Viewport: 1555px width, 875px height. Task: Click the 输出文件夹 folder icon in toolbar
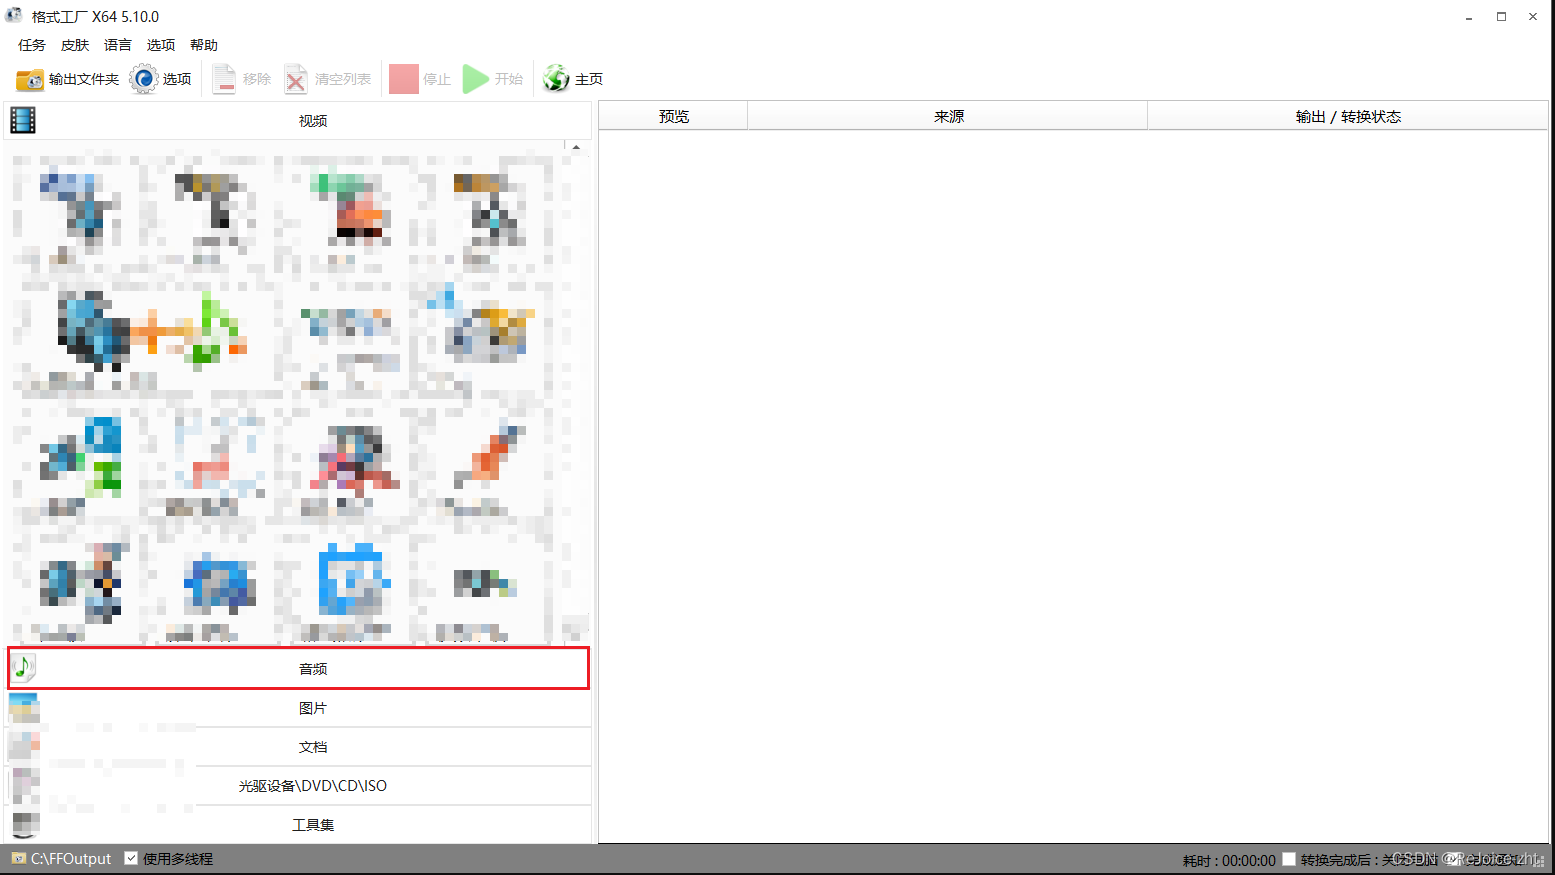[x=30, y=79]
